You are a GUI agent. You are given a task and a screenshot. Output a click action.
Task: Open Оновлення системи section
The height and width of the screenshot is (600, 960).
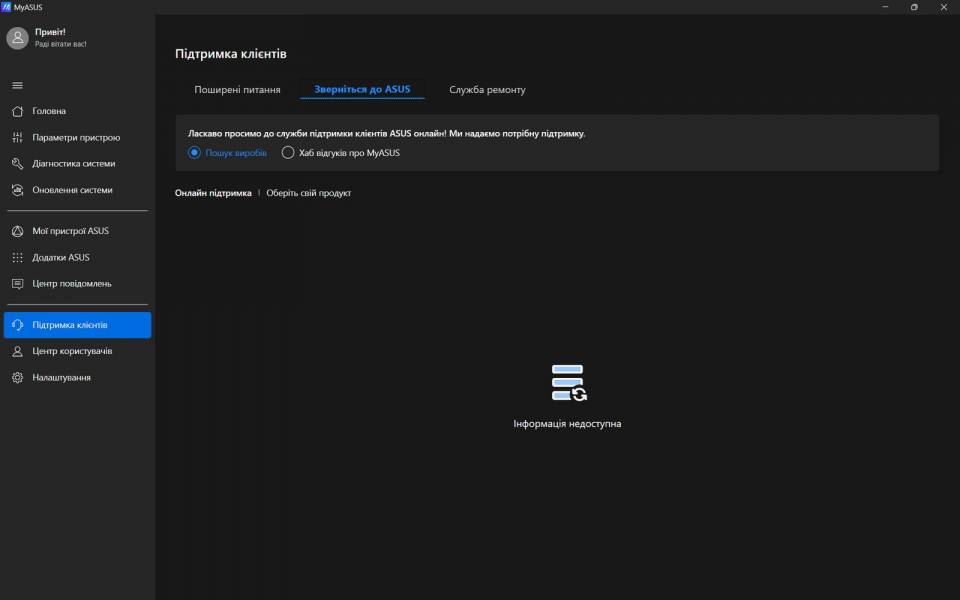click(x=77, y=190)
